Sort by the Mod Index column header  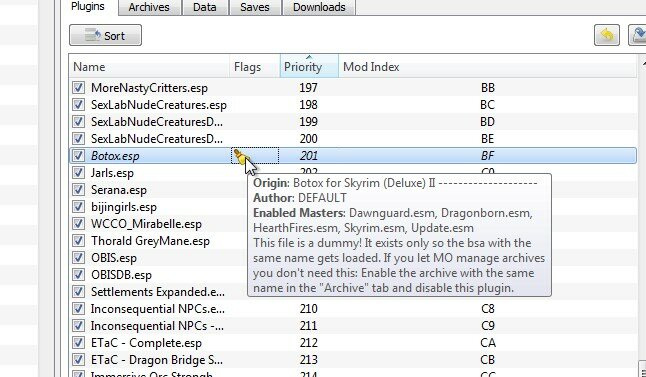coord(487,67)
